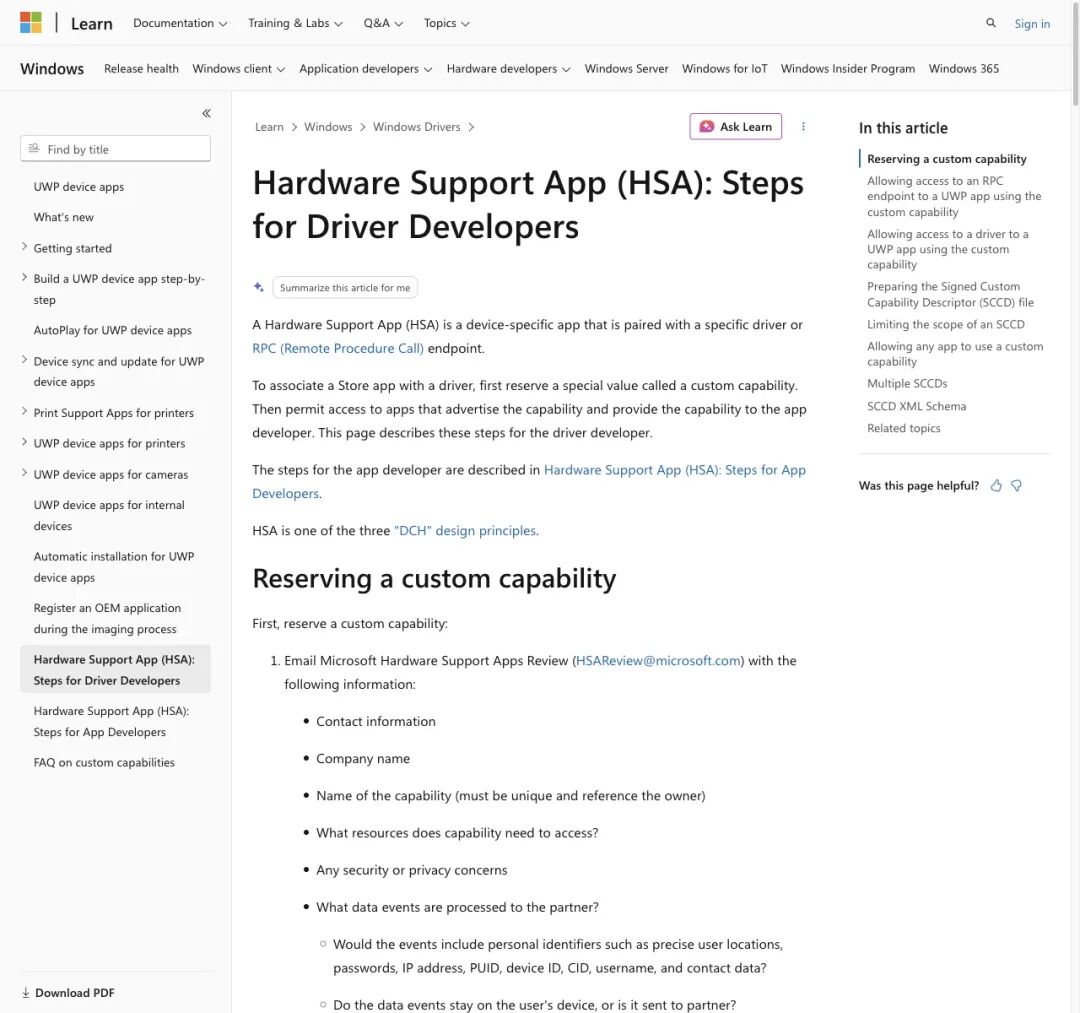Click the Sign in link
1080x1013 pixels.
point(1032,23)
